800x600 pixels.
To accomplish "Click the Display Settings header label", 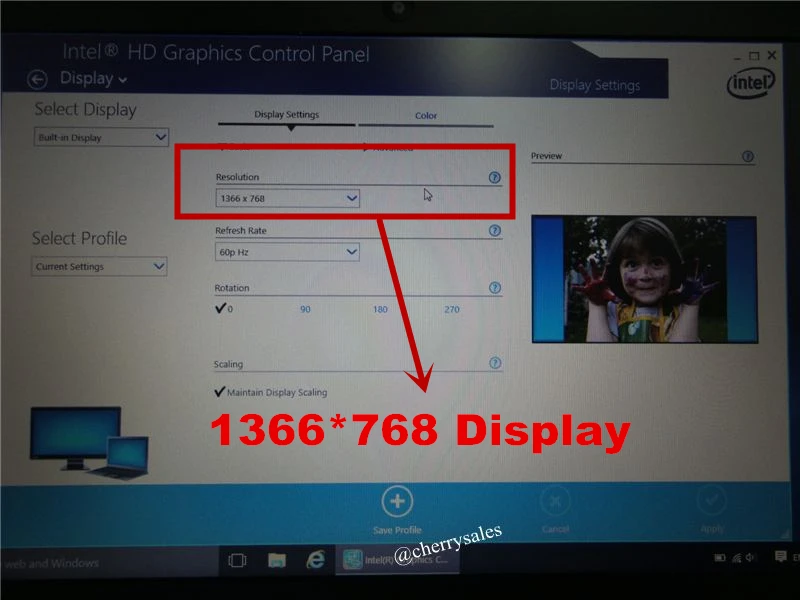I will tap(594, 85).
